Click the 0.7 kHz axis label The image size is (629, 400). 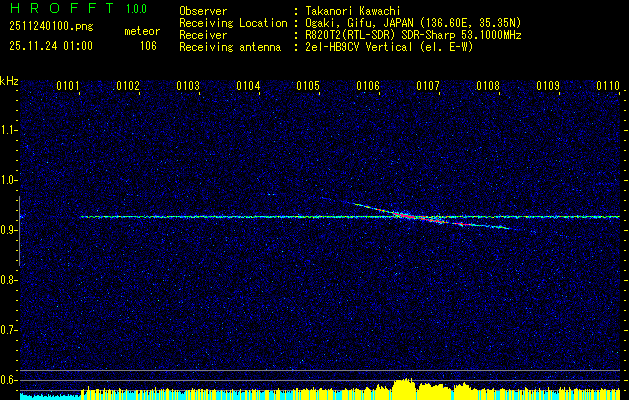point(8,330)
